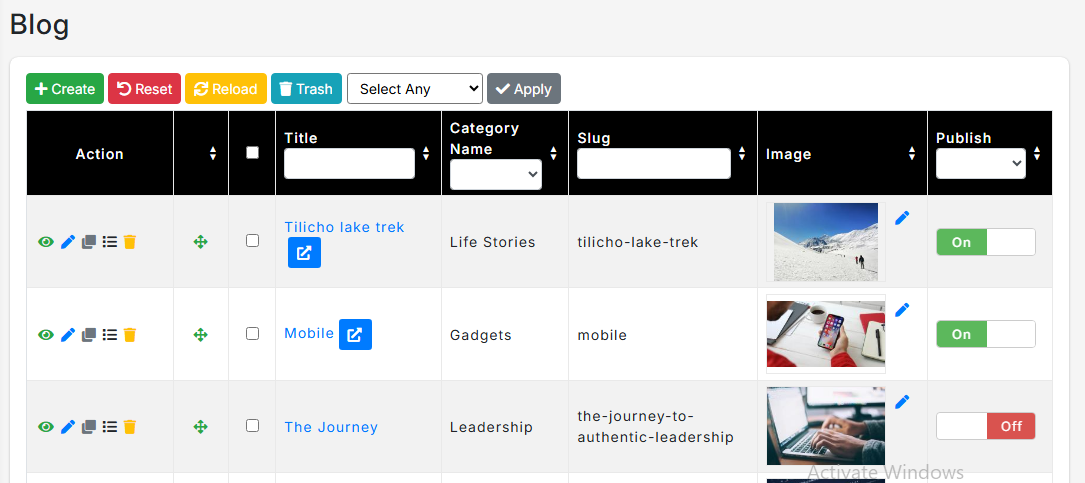Screen dimensions: 1085x483
Task: Click the Title filter input field
Action: [349, 163]
